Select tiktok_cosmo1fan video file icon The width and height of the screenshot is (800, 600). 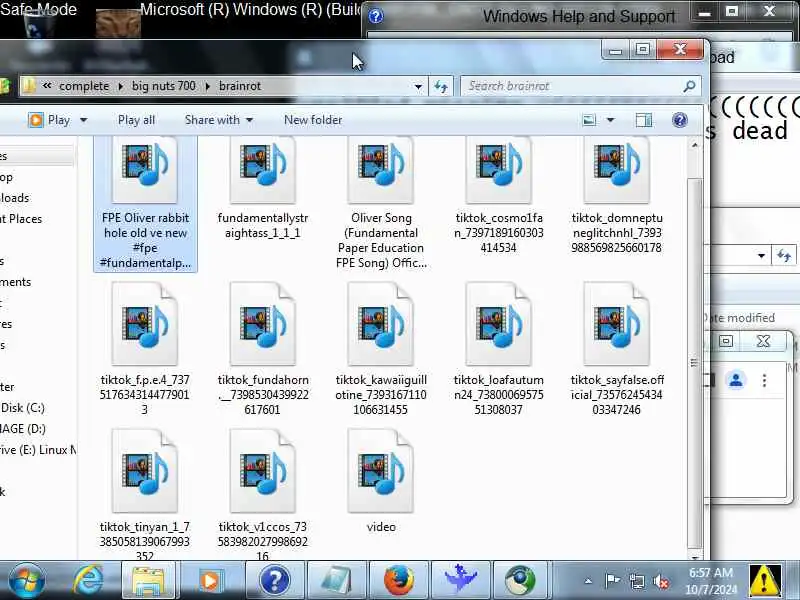pyautogui.click(x=498, y=169)
